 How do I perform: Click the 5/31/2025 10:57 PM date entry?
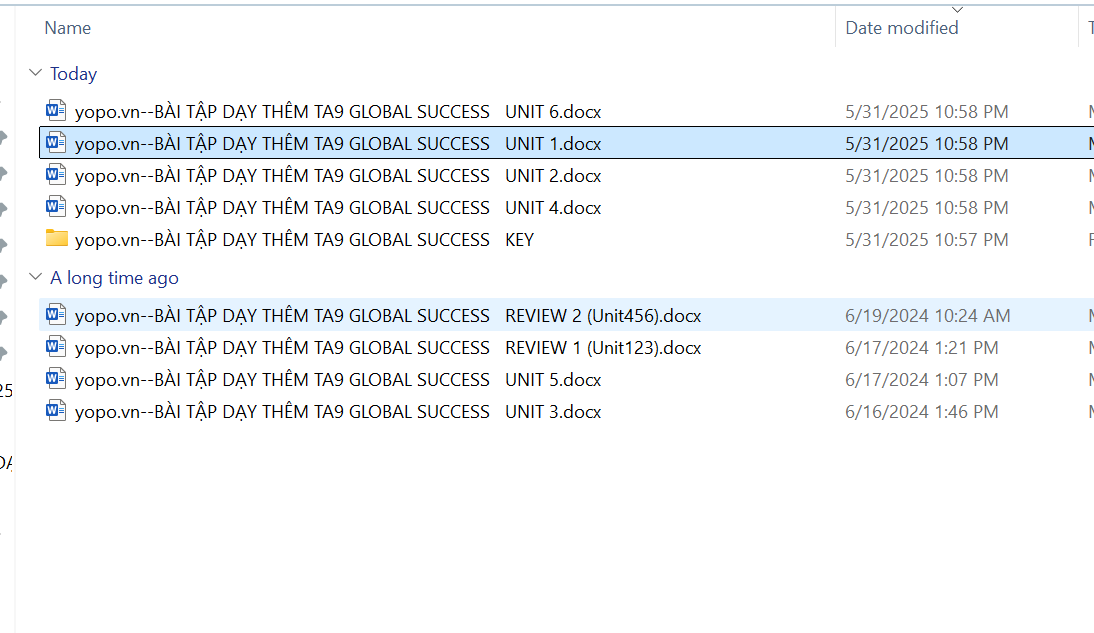click(926, 240)
